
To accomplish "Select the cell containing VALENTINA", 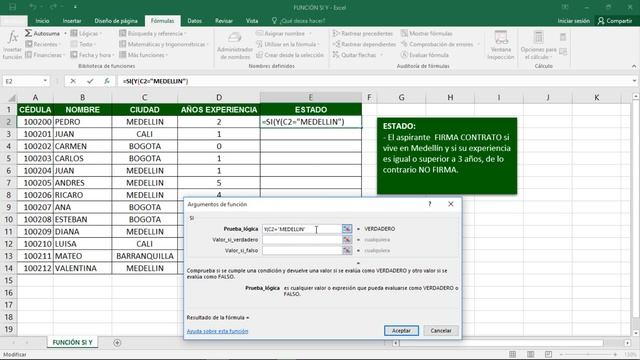I will point(82,268).
